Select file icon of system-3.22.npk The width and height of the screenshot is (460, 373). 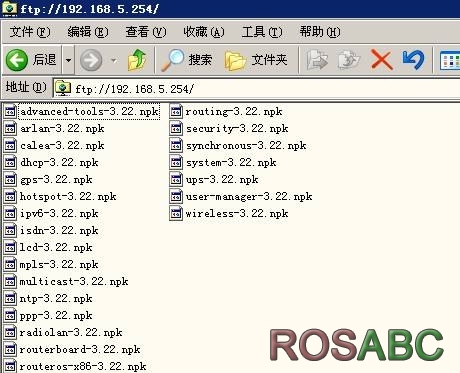point(176,162)
